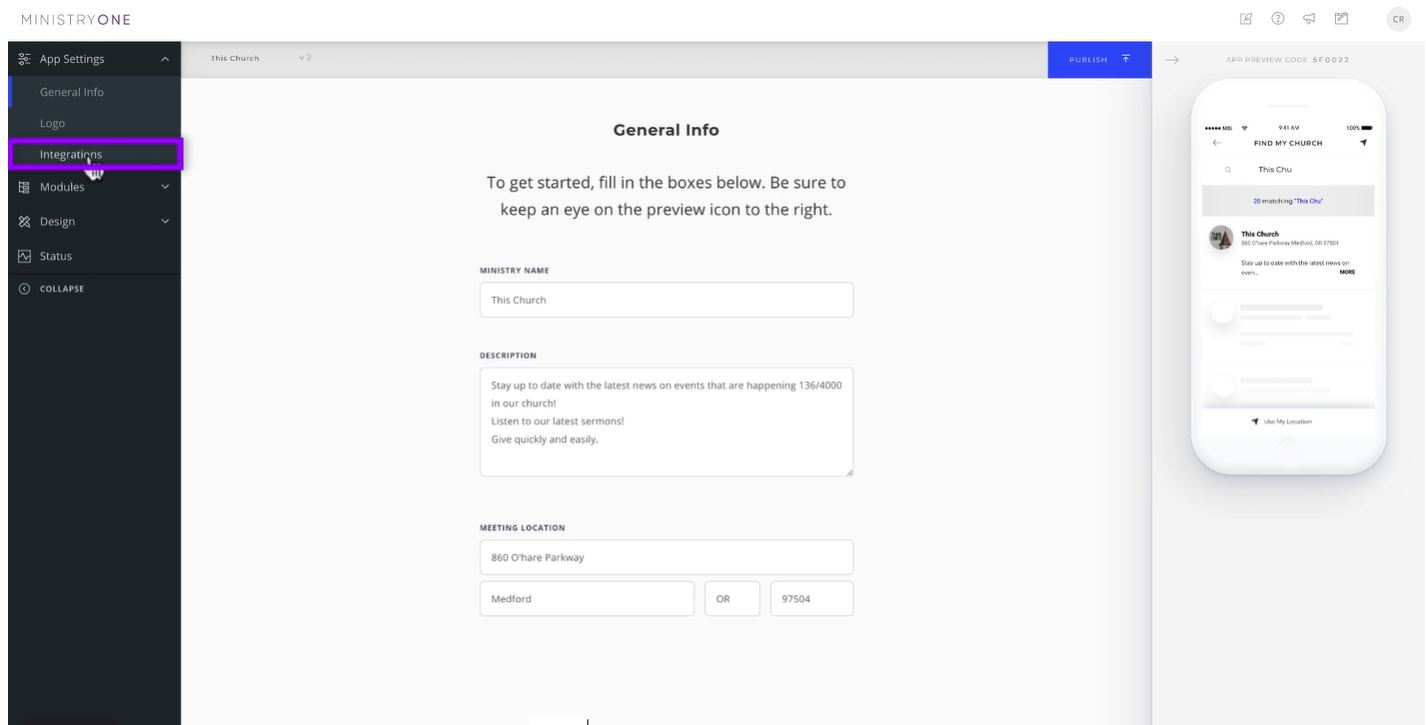Click the 'General Info' page heading

(x=666, y=130)
